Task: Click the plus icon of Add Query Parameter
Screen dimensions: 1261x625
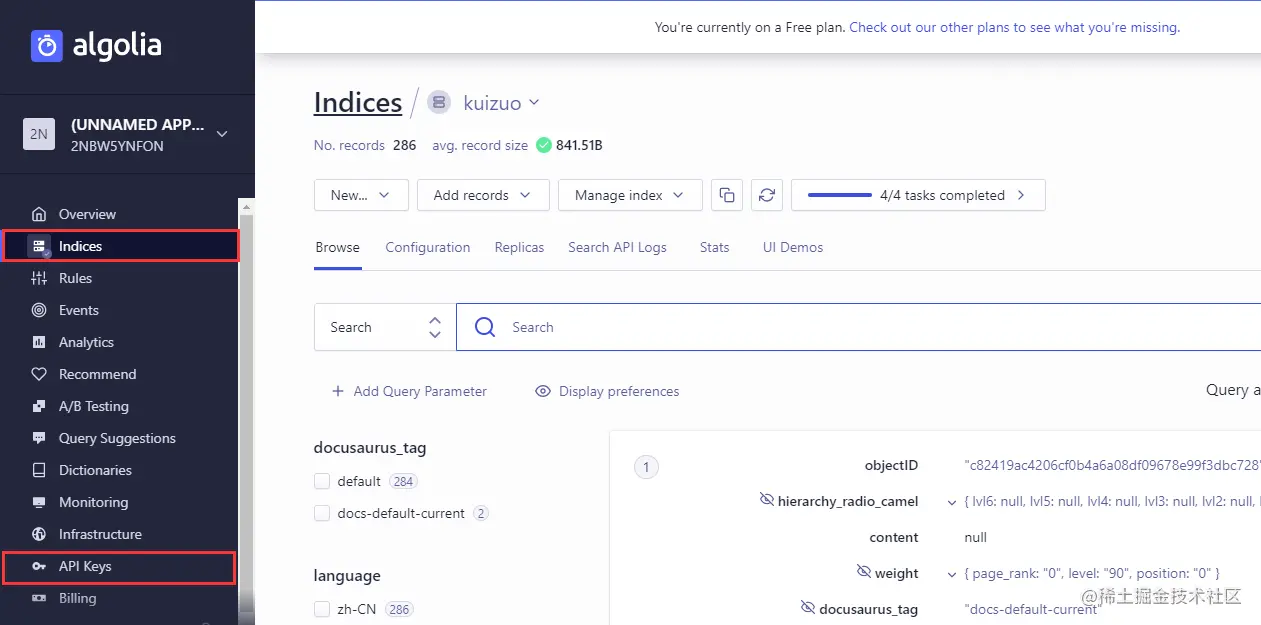Action: (338, 391)
